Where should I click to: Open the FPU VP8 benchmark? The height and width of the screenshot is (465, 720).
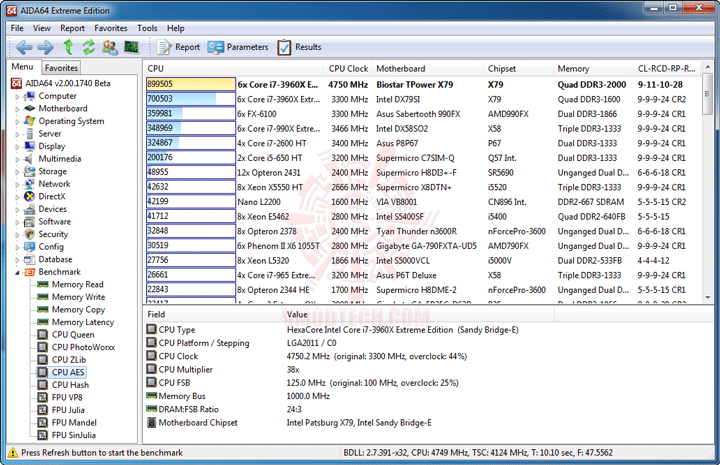pyautogui.click(x=67, y=398)
